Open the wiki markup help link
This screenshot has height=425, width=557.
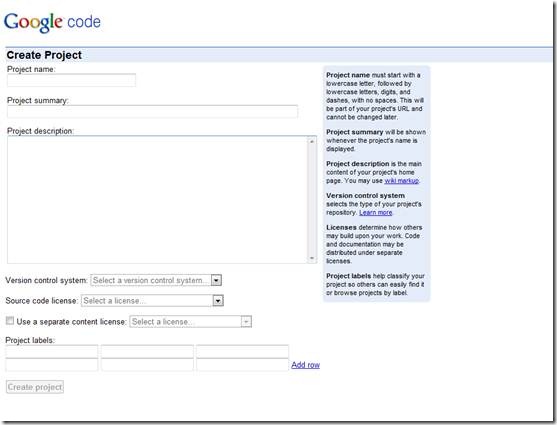401,181
